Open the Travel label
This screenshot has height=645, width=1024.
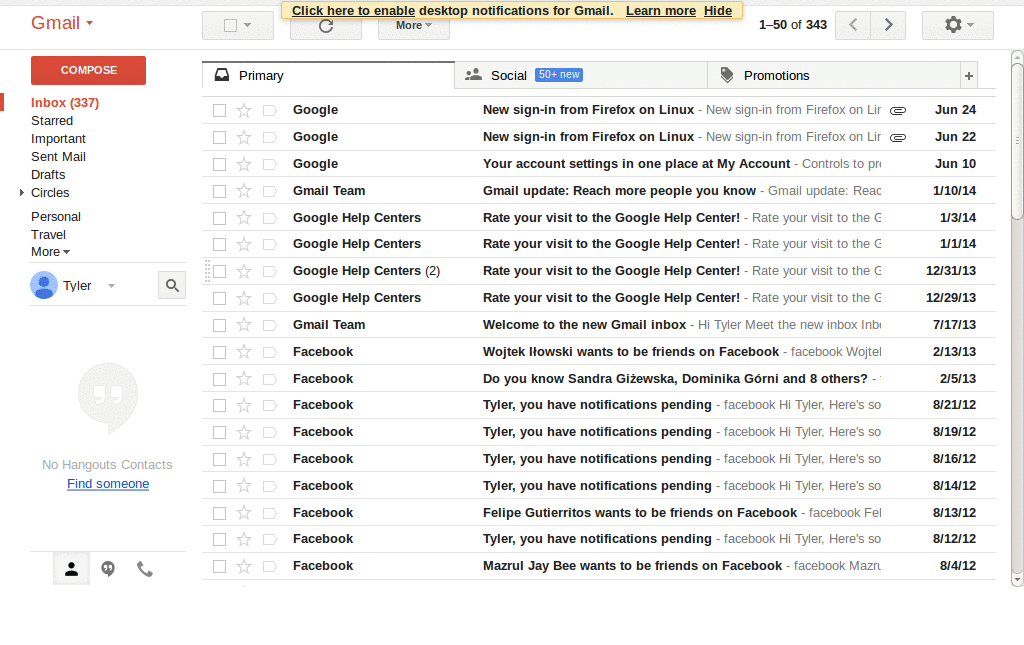point(48,235)
